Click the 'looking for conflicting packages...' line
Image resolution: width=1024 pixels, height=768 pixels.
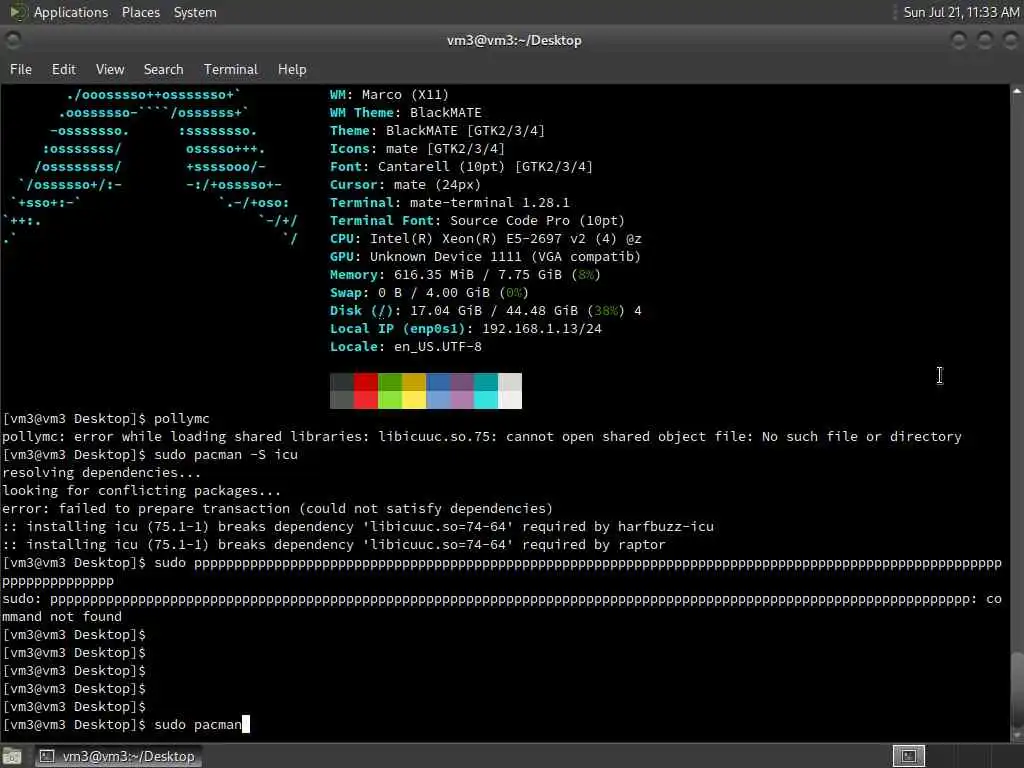click(x=142, y=490)
